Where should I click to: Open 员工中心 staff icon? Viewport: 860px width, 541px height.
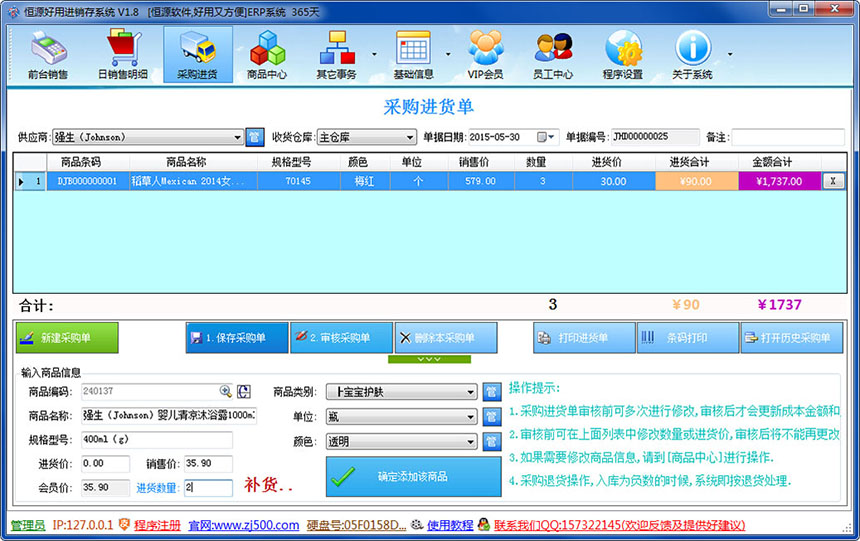(x=553, y=55)
